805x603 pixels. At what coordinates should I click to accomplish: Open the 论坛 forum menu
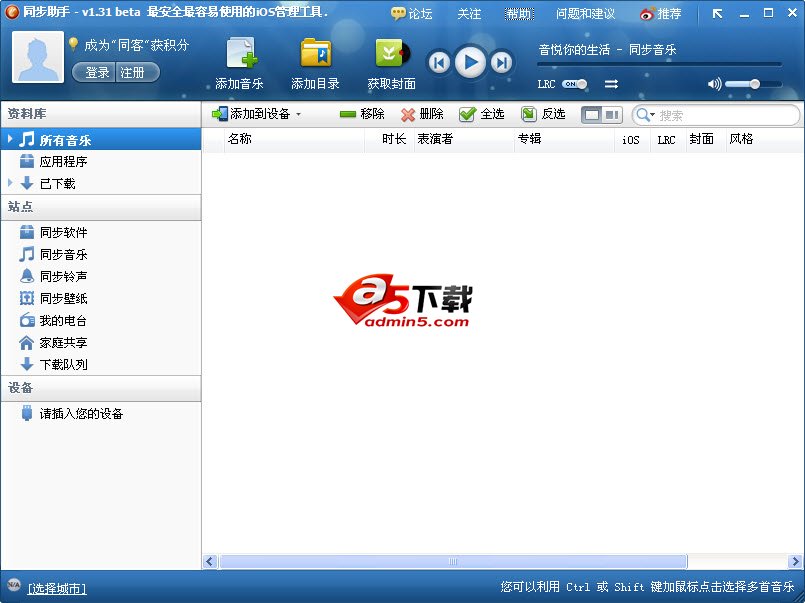pyautogui.click(x=412, y=13)
